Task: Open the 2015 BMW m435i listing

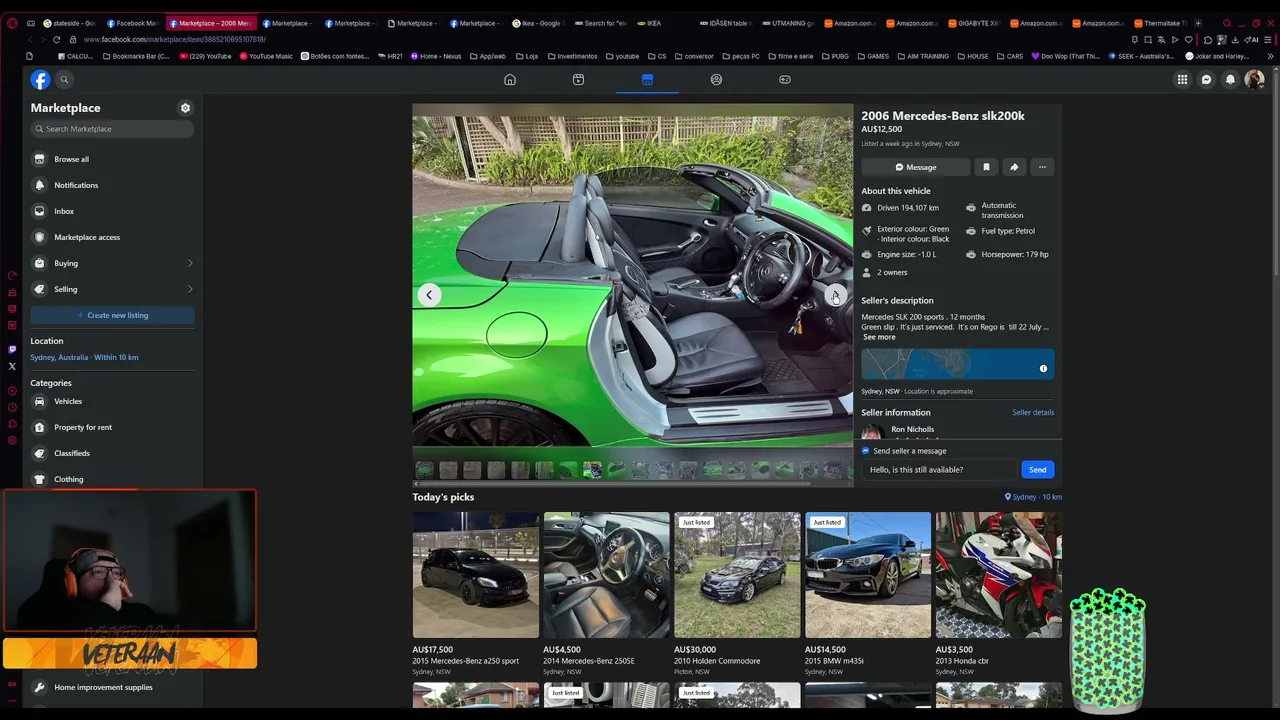Action: (868, 594)
